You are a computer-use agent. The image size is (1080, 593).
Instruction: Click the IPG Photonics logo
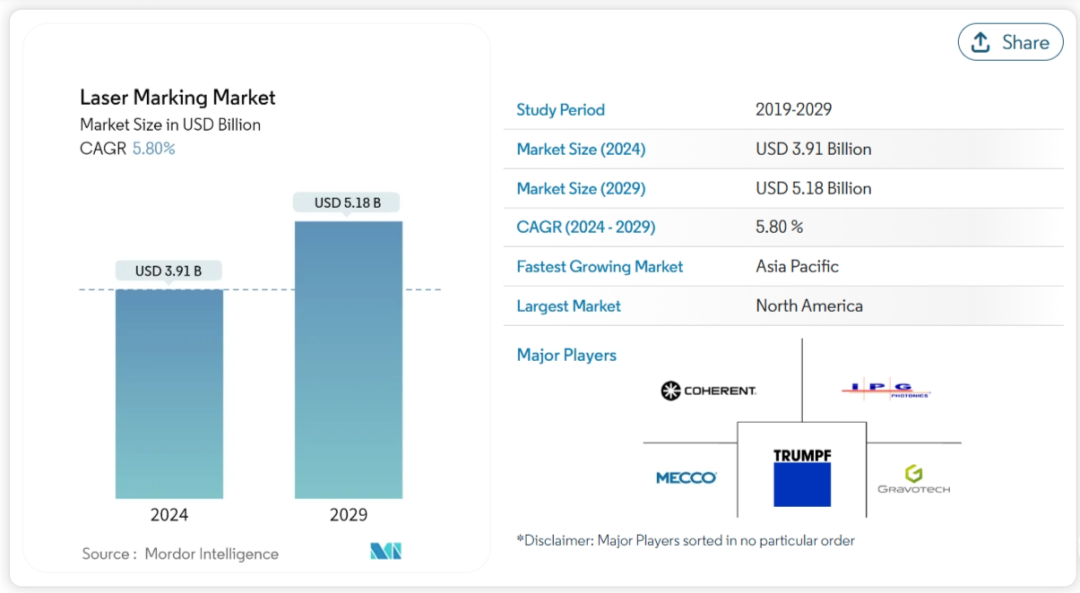point(886,390)
